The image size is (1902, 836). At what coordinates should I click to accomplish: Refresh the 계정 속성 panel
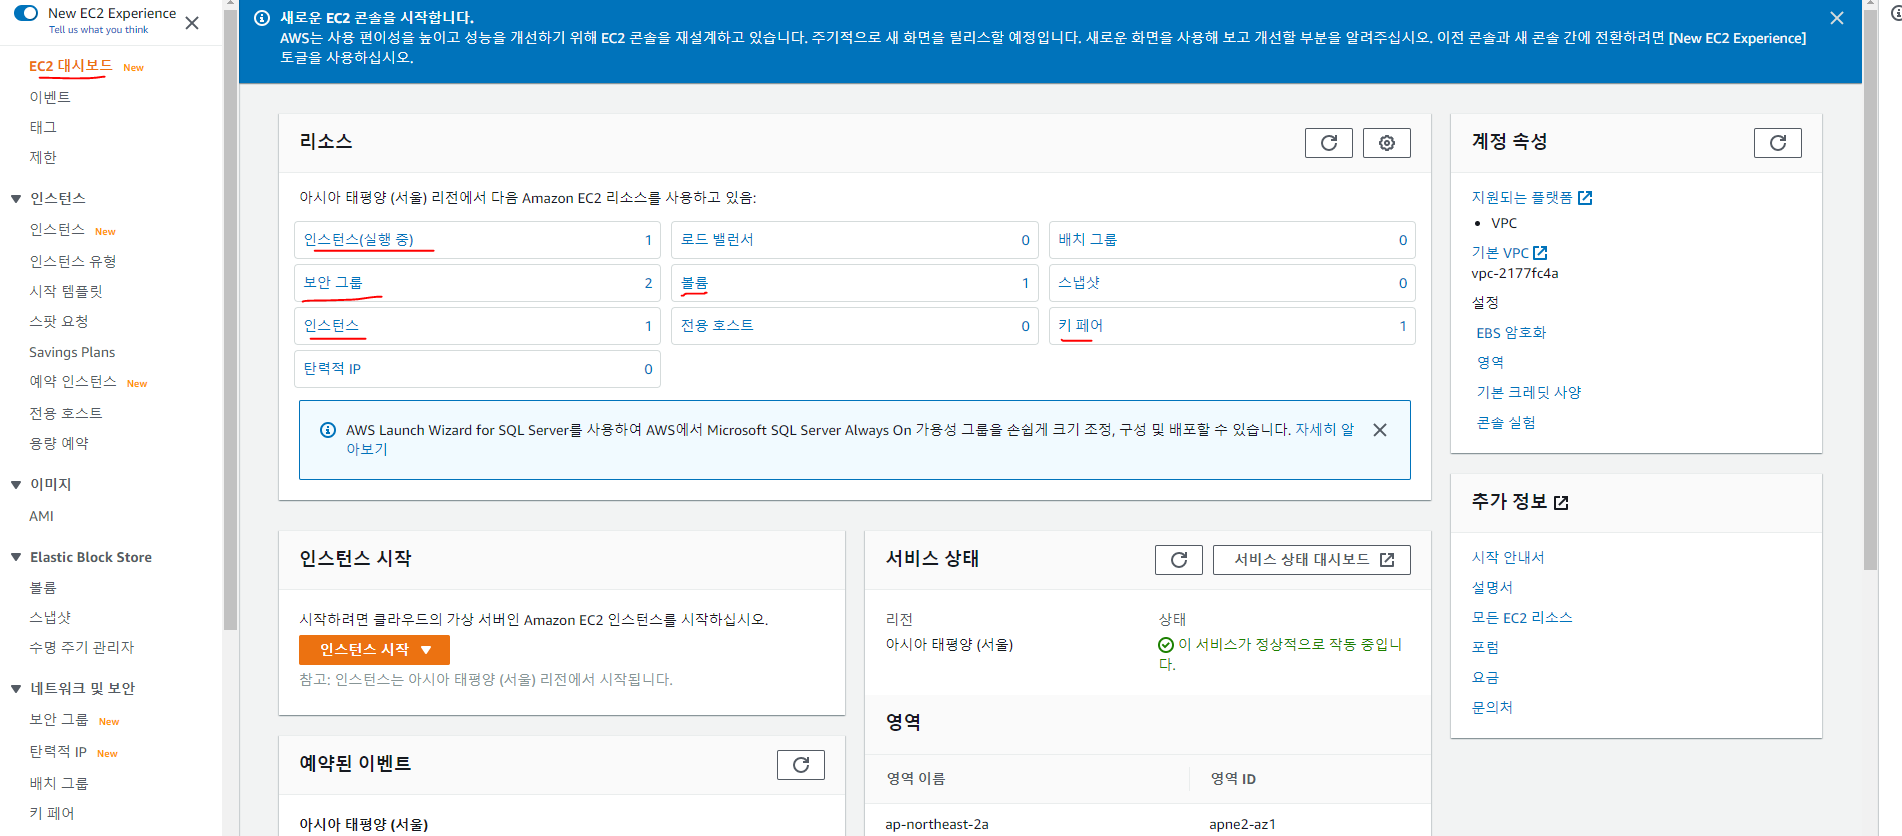(x=1777, y=143)
